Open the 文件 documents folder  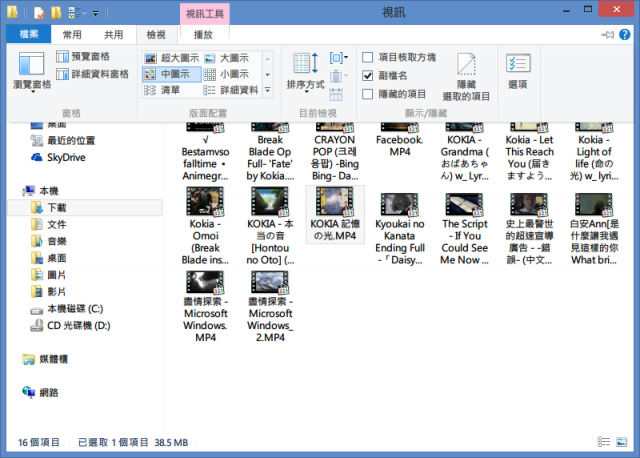(49, 224)
